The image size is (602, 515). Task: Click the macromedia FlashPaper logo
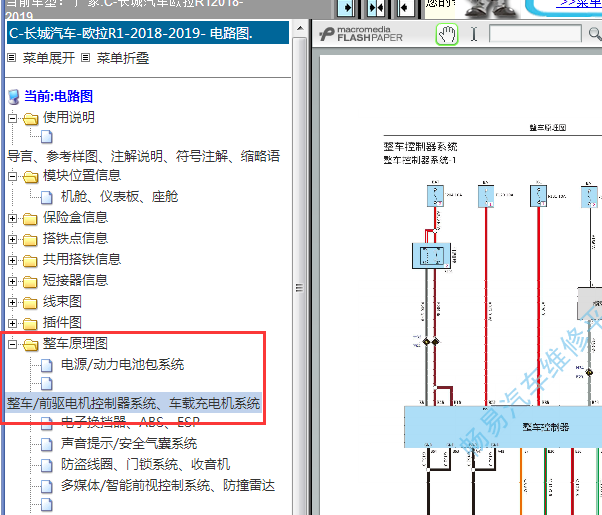[x=361, y=34]
